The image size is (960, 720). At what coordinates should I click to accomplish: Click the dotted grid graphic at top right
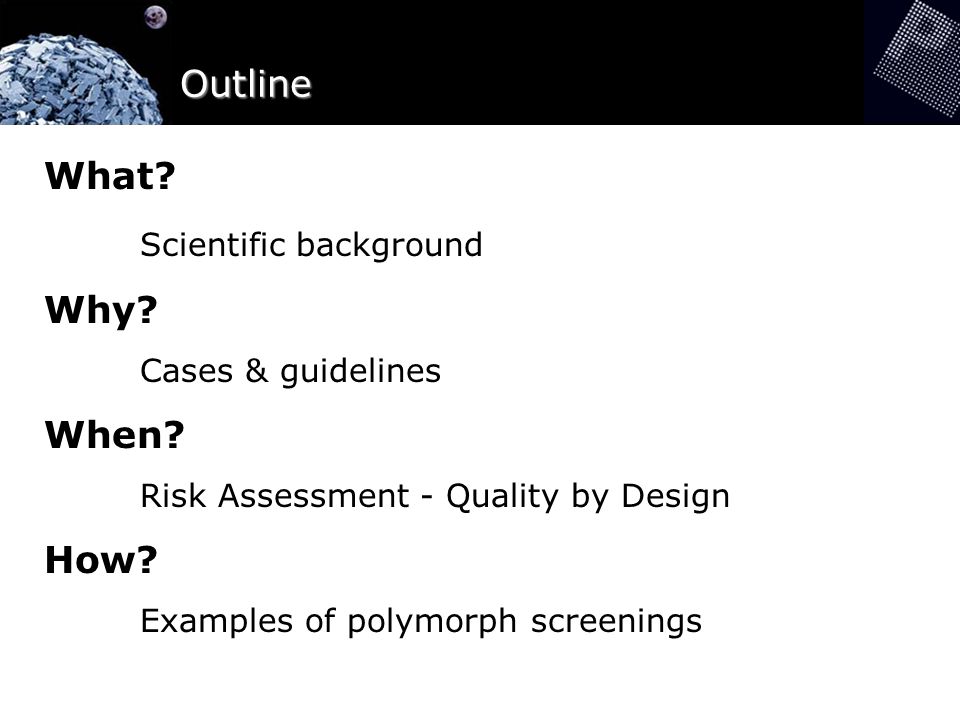point(917,58)
